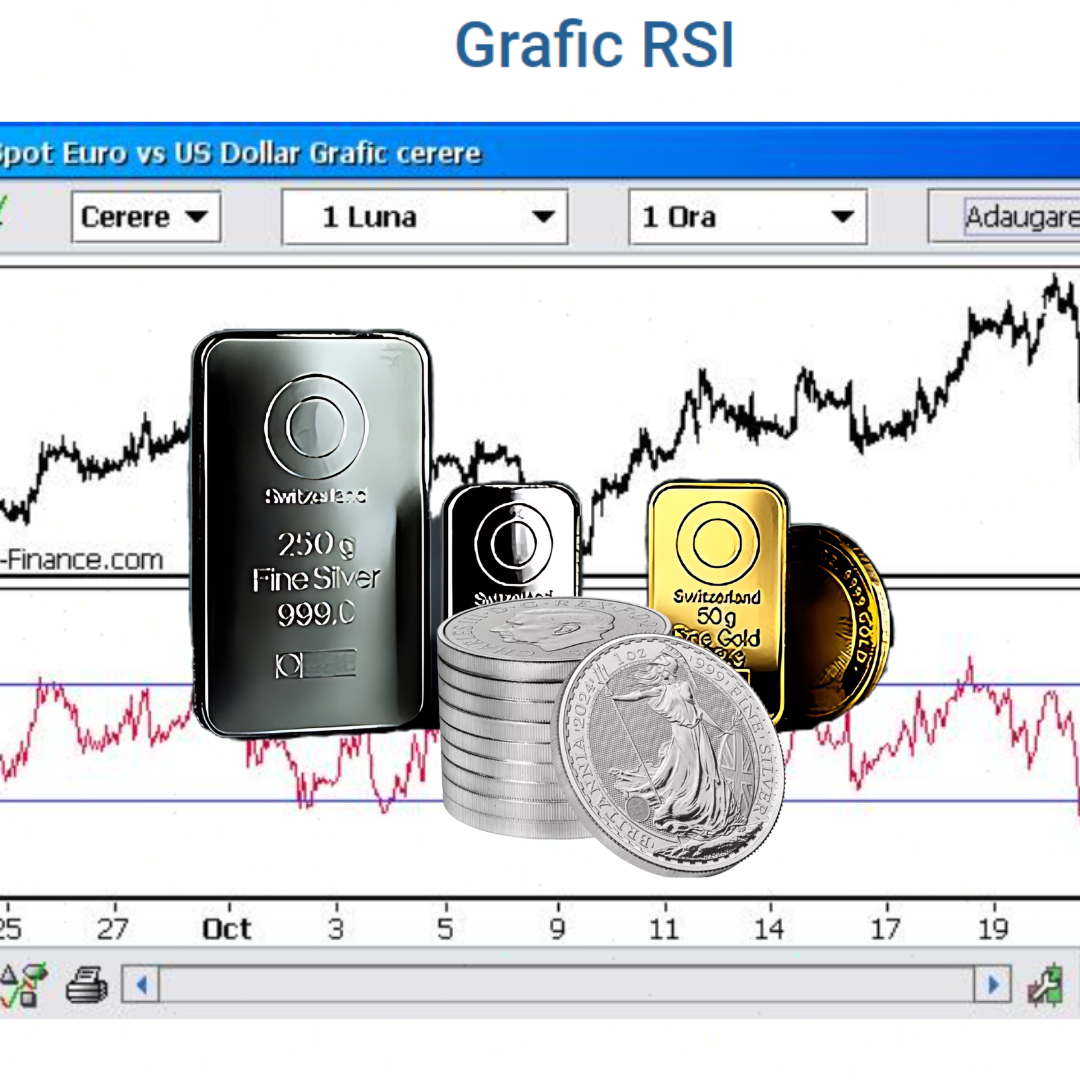The height and width of the screenshot is (1080, 1080).
Task: Open the 1 Ora interval dropdown
Action: coord(748,217)
